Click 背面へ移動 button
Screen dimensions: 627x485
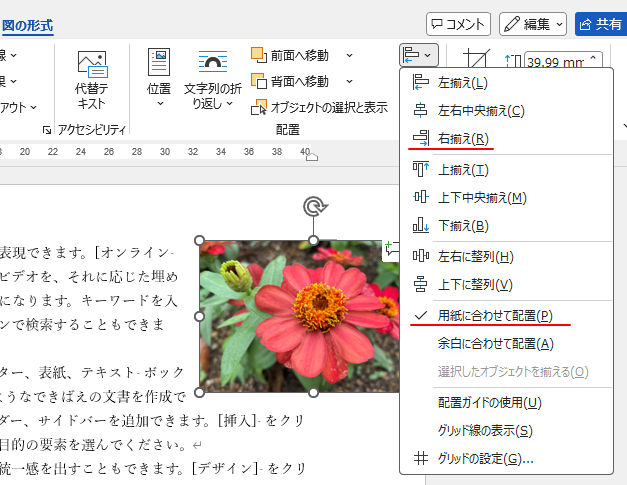(290, 81)
